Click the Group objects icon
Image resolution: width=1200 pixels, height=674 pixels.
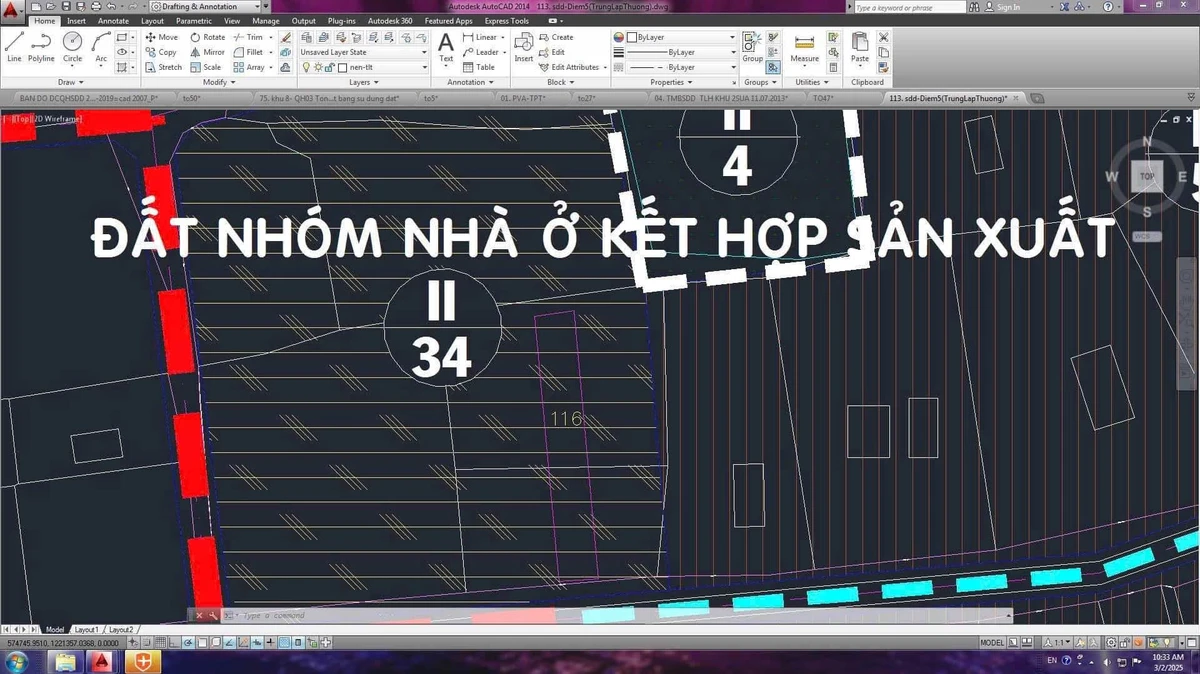(x=752, y=47)
